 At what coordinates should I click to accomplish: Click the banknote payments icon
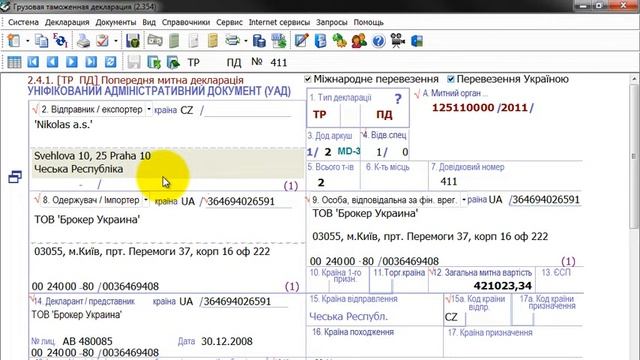click(155, 41)
